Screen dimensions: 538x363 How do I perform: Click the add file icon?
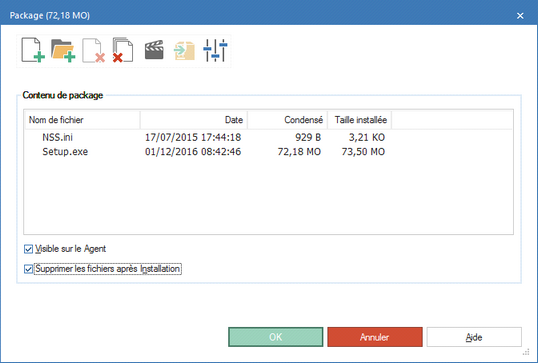[33, 50]
